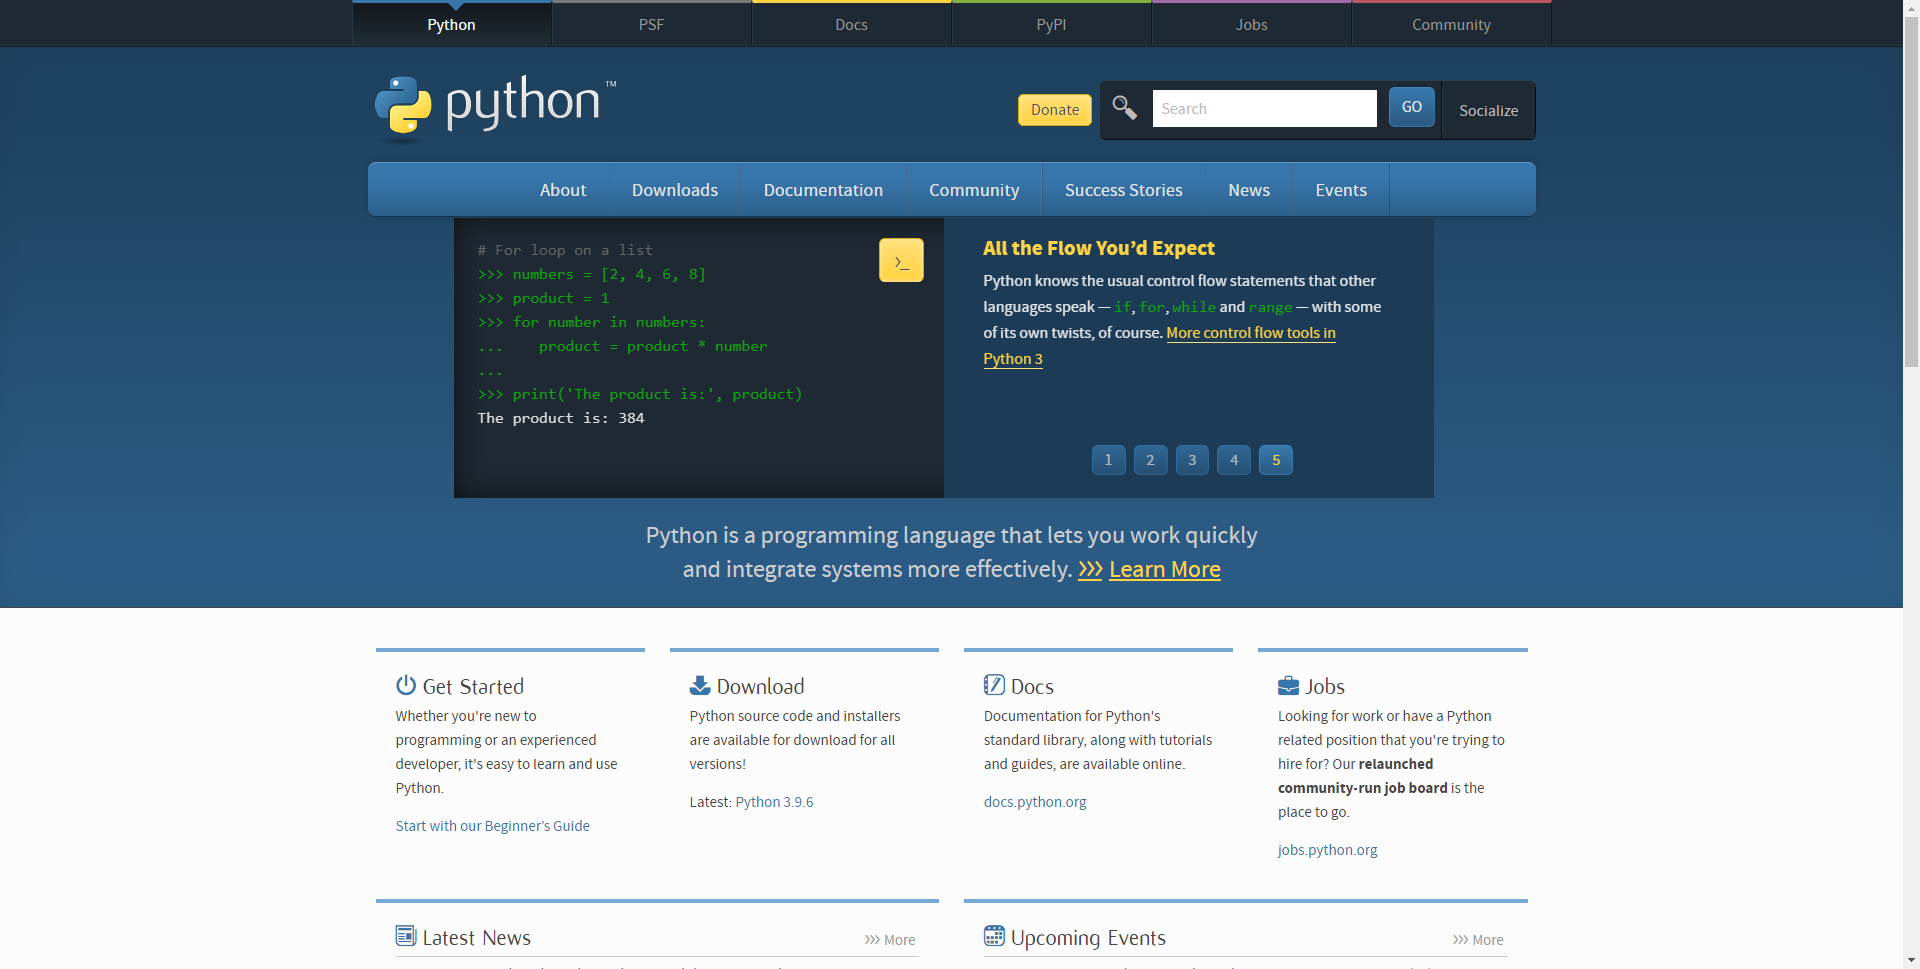
Task: Click the magnifying glass search icon
Action: (x=1124, y=107)
